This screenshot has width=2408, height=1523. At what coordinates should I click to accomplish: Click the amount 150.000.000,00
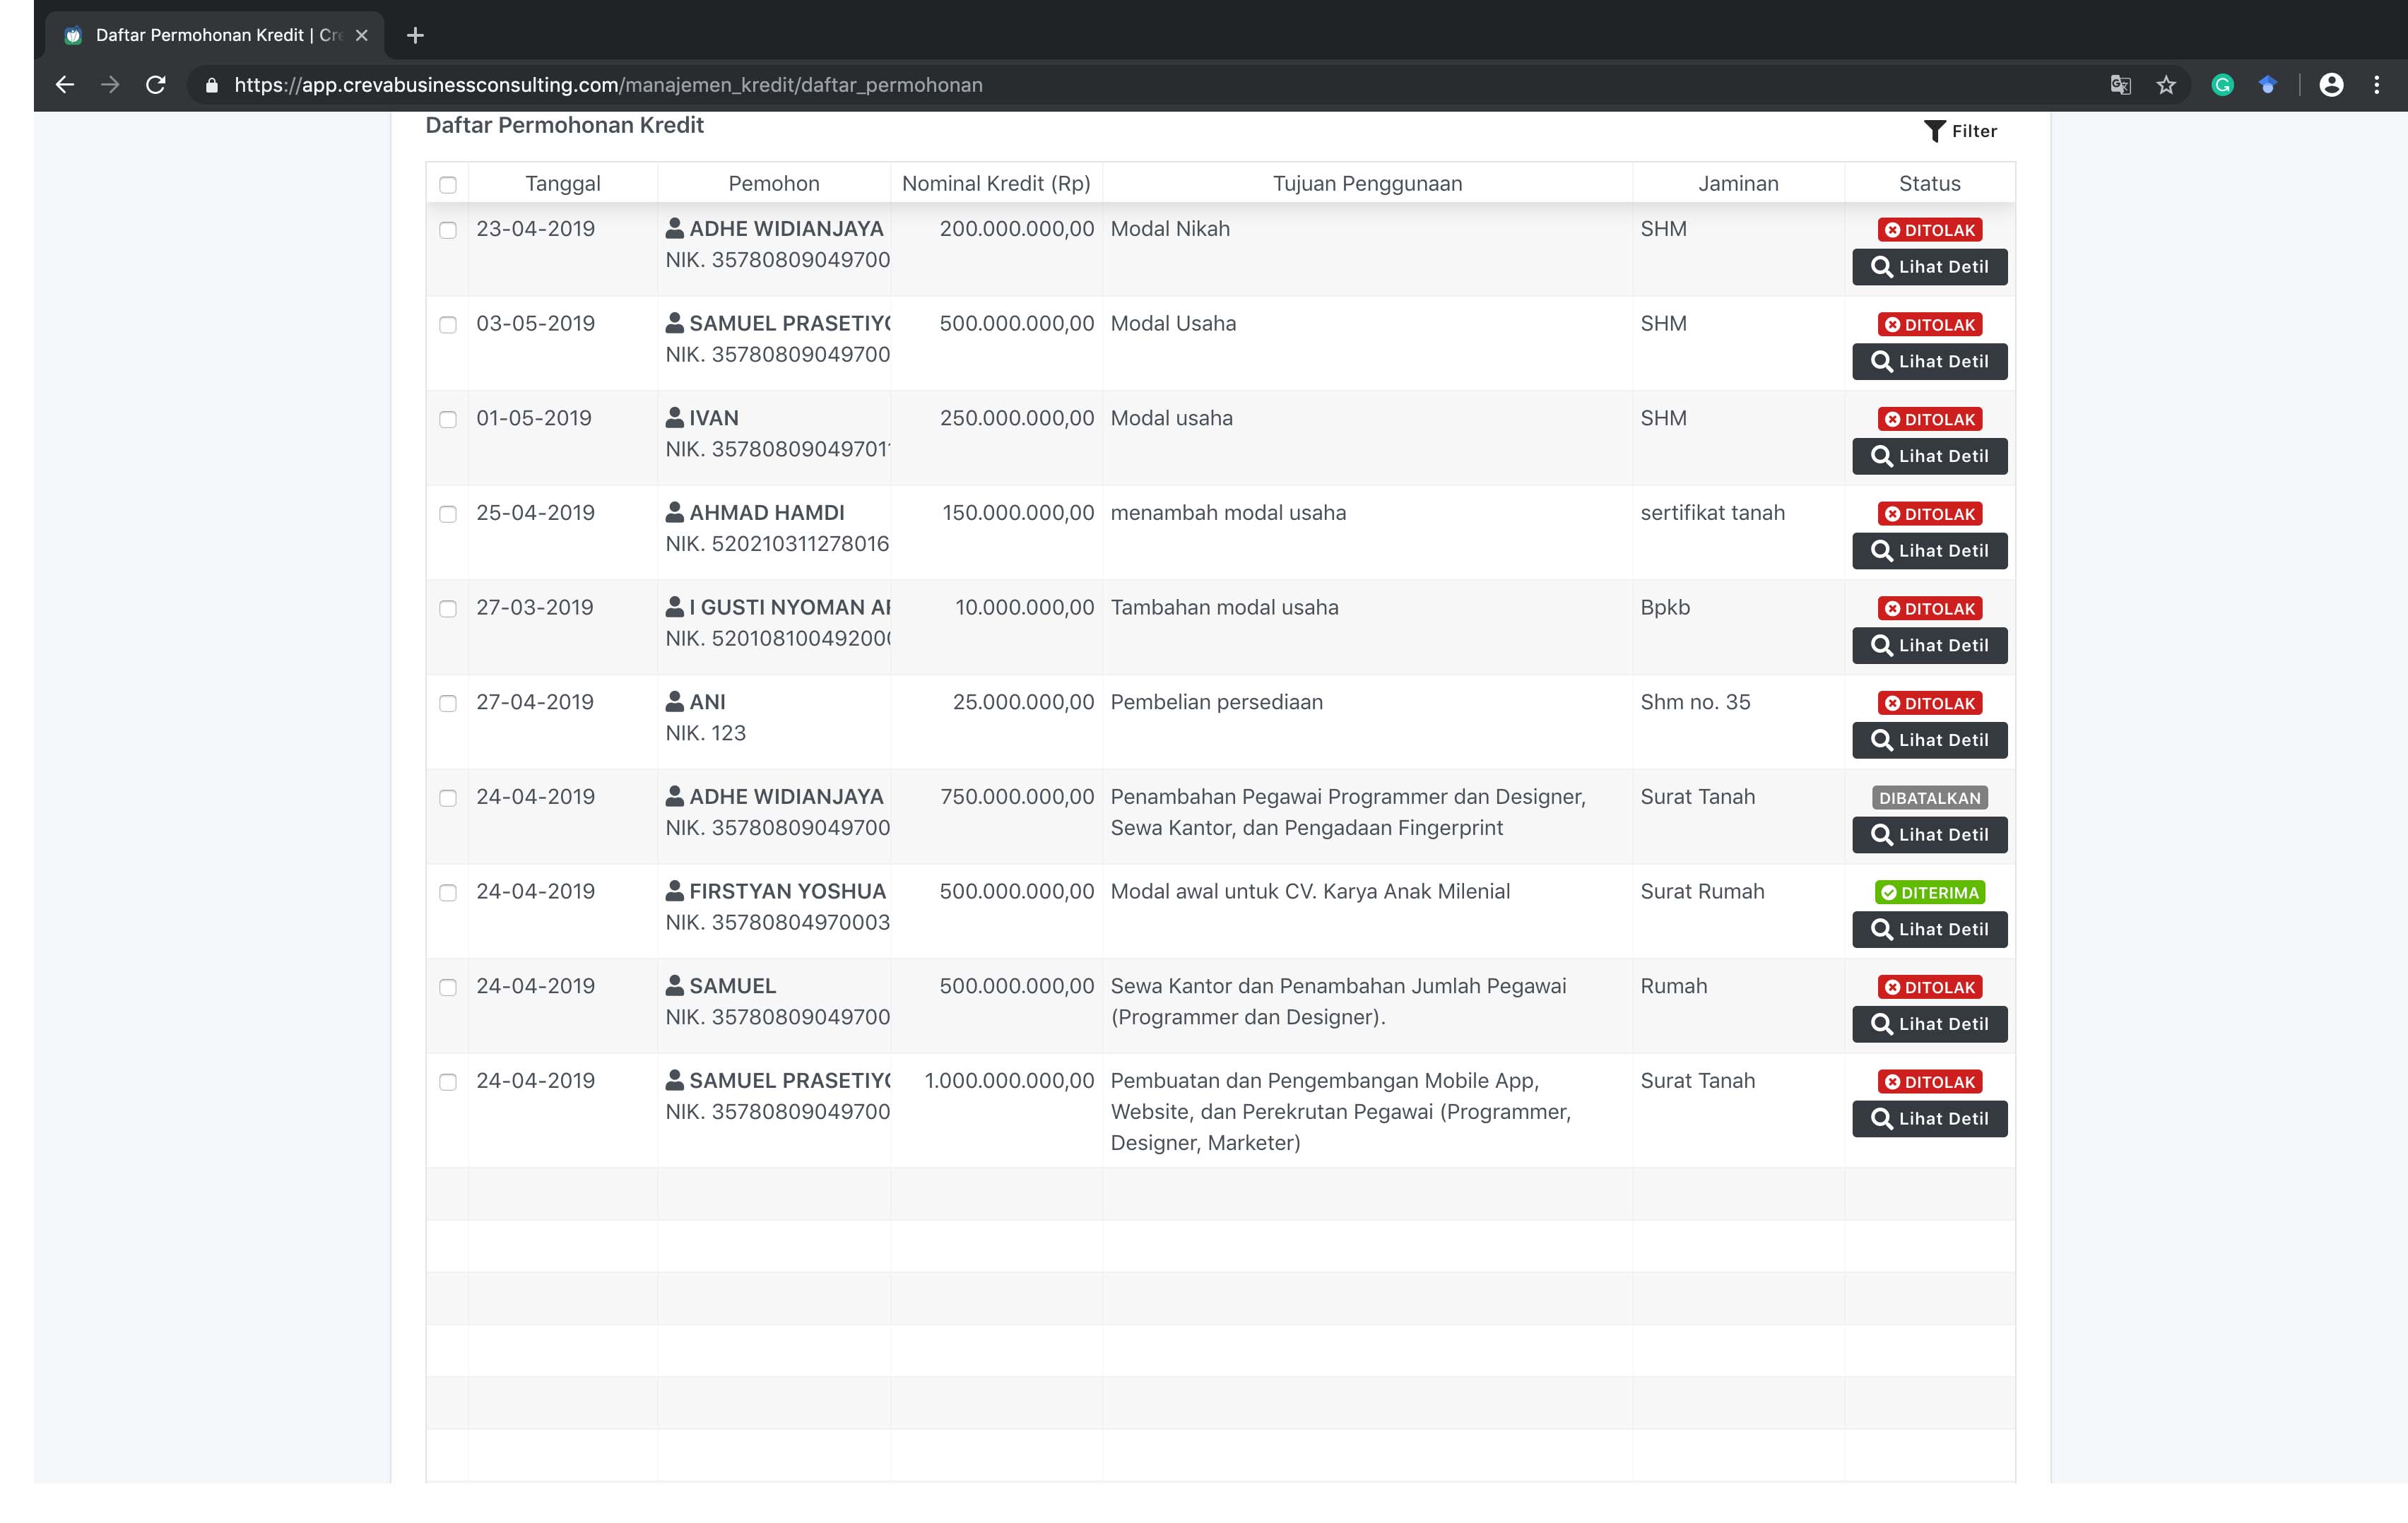click(1018, 513)
